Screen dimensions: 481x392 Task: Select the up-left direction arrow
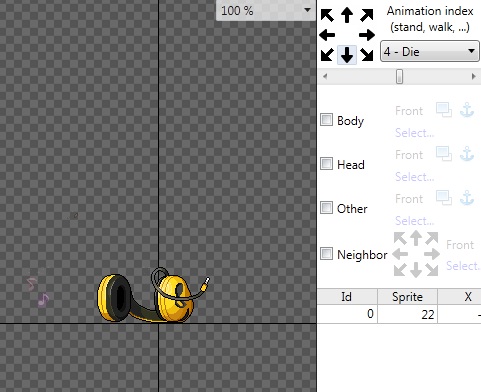(327, 15)
